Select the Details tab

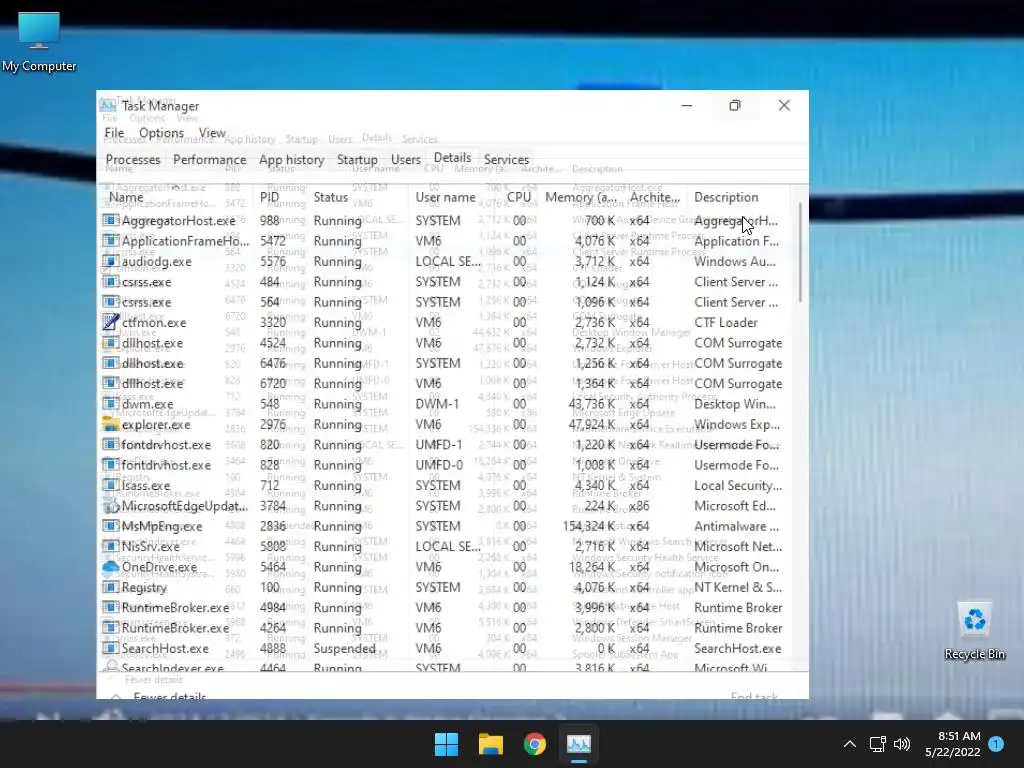[453, 157]
